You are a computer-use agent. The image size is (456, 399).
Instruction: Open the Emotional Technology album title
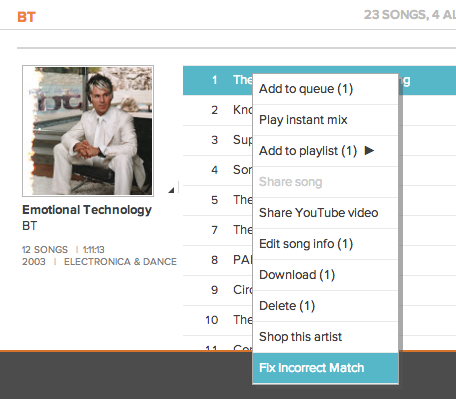click(87, 210)
